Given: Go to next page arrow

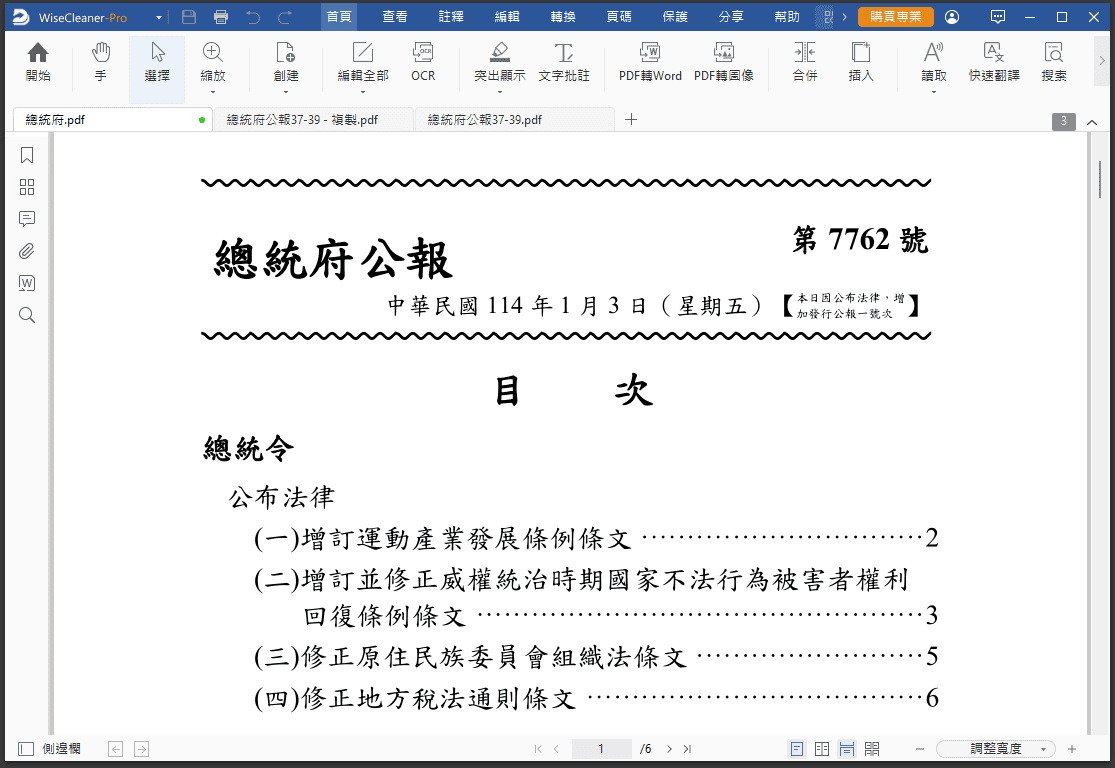Looking at the screenshot, I should [x=669, y=749].
